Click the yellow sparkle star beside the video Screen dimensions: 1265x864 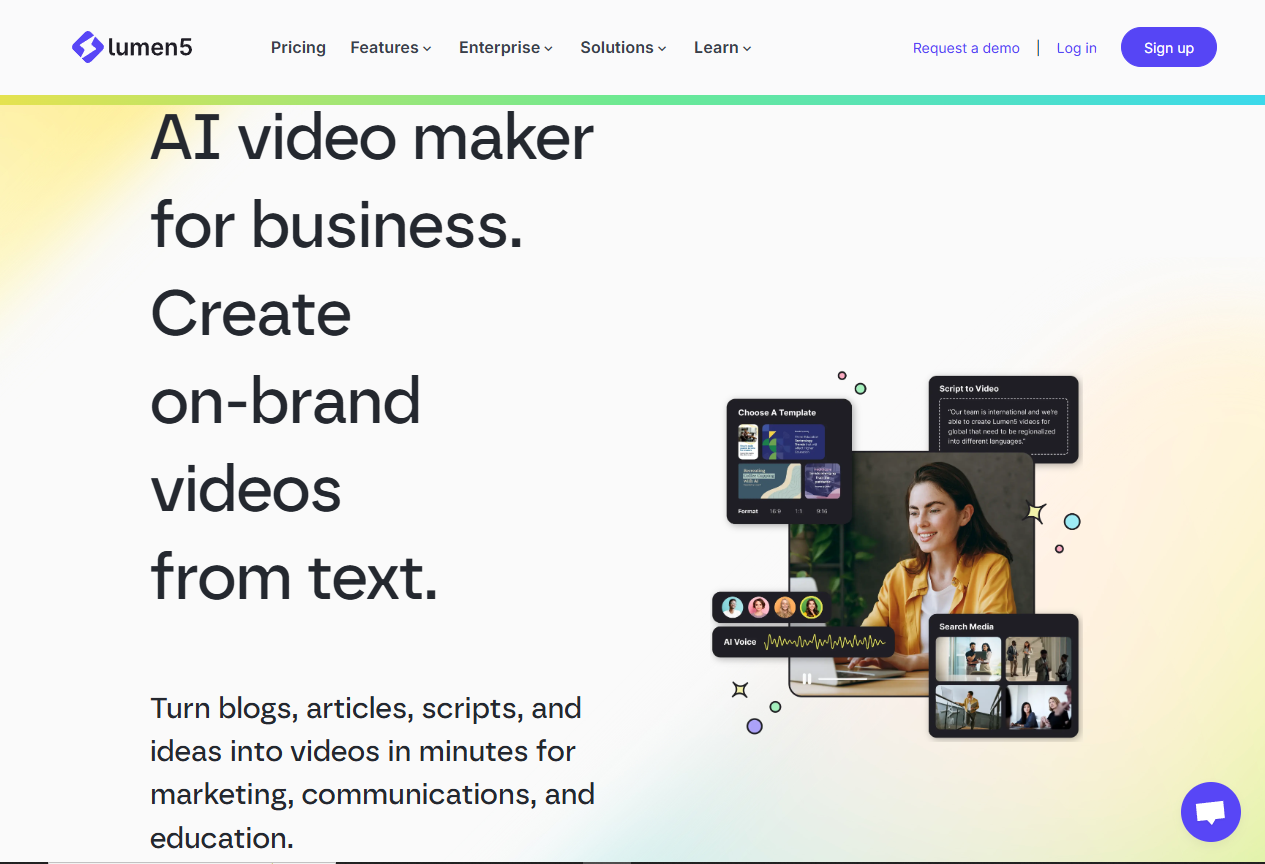[x=1036, y=513]
